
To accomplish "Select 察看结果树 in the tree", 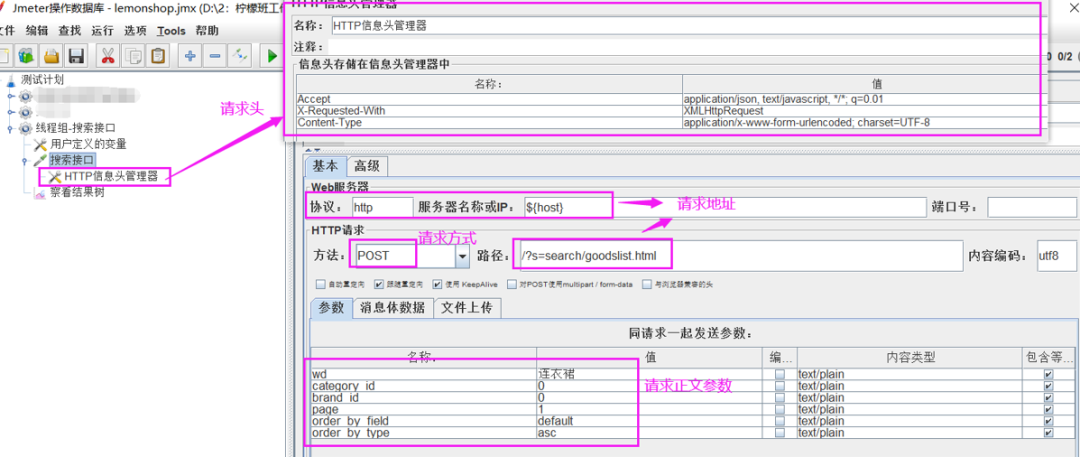I will click(x=76, y=193).
